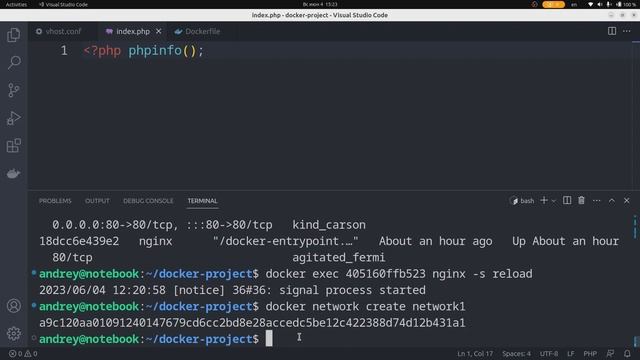Click 'kind_carson' container name
This screenshot has height=360, width=640.
pos(329,225)
